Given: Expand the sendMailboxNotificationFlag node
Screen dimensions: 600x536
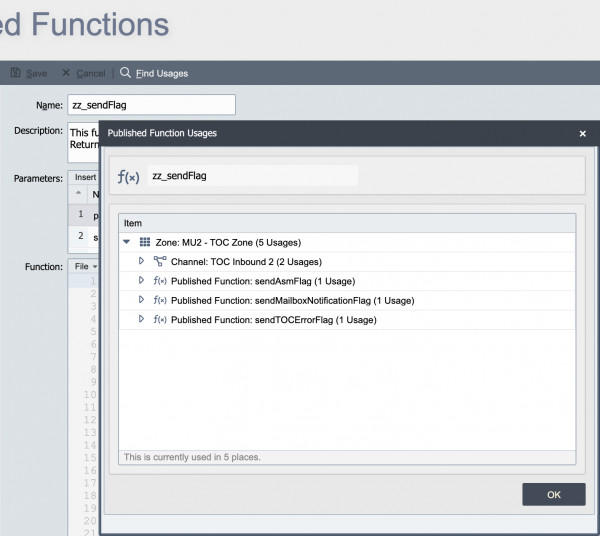Looking at the screenshot, I should pyautogui.click(x=141, y=300).
